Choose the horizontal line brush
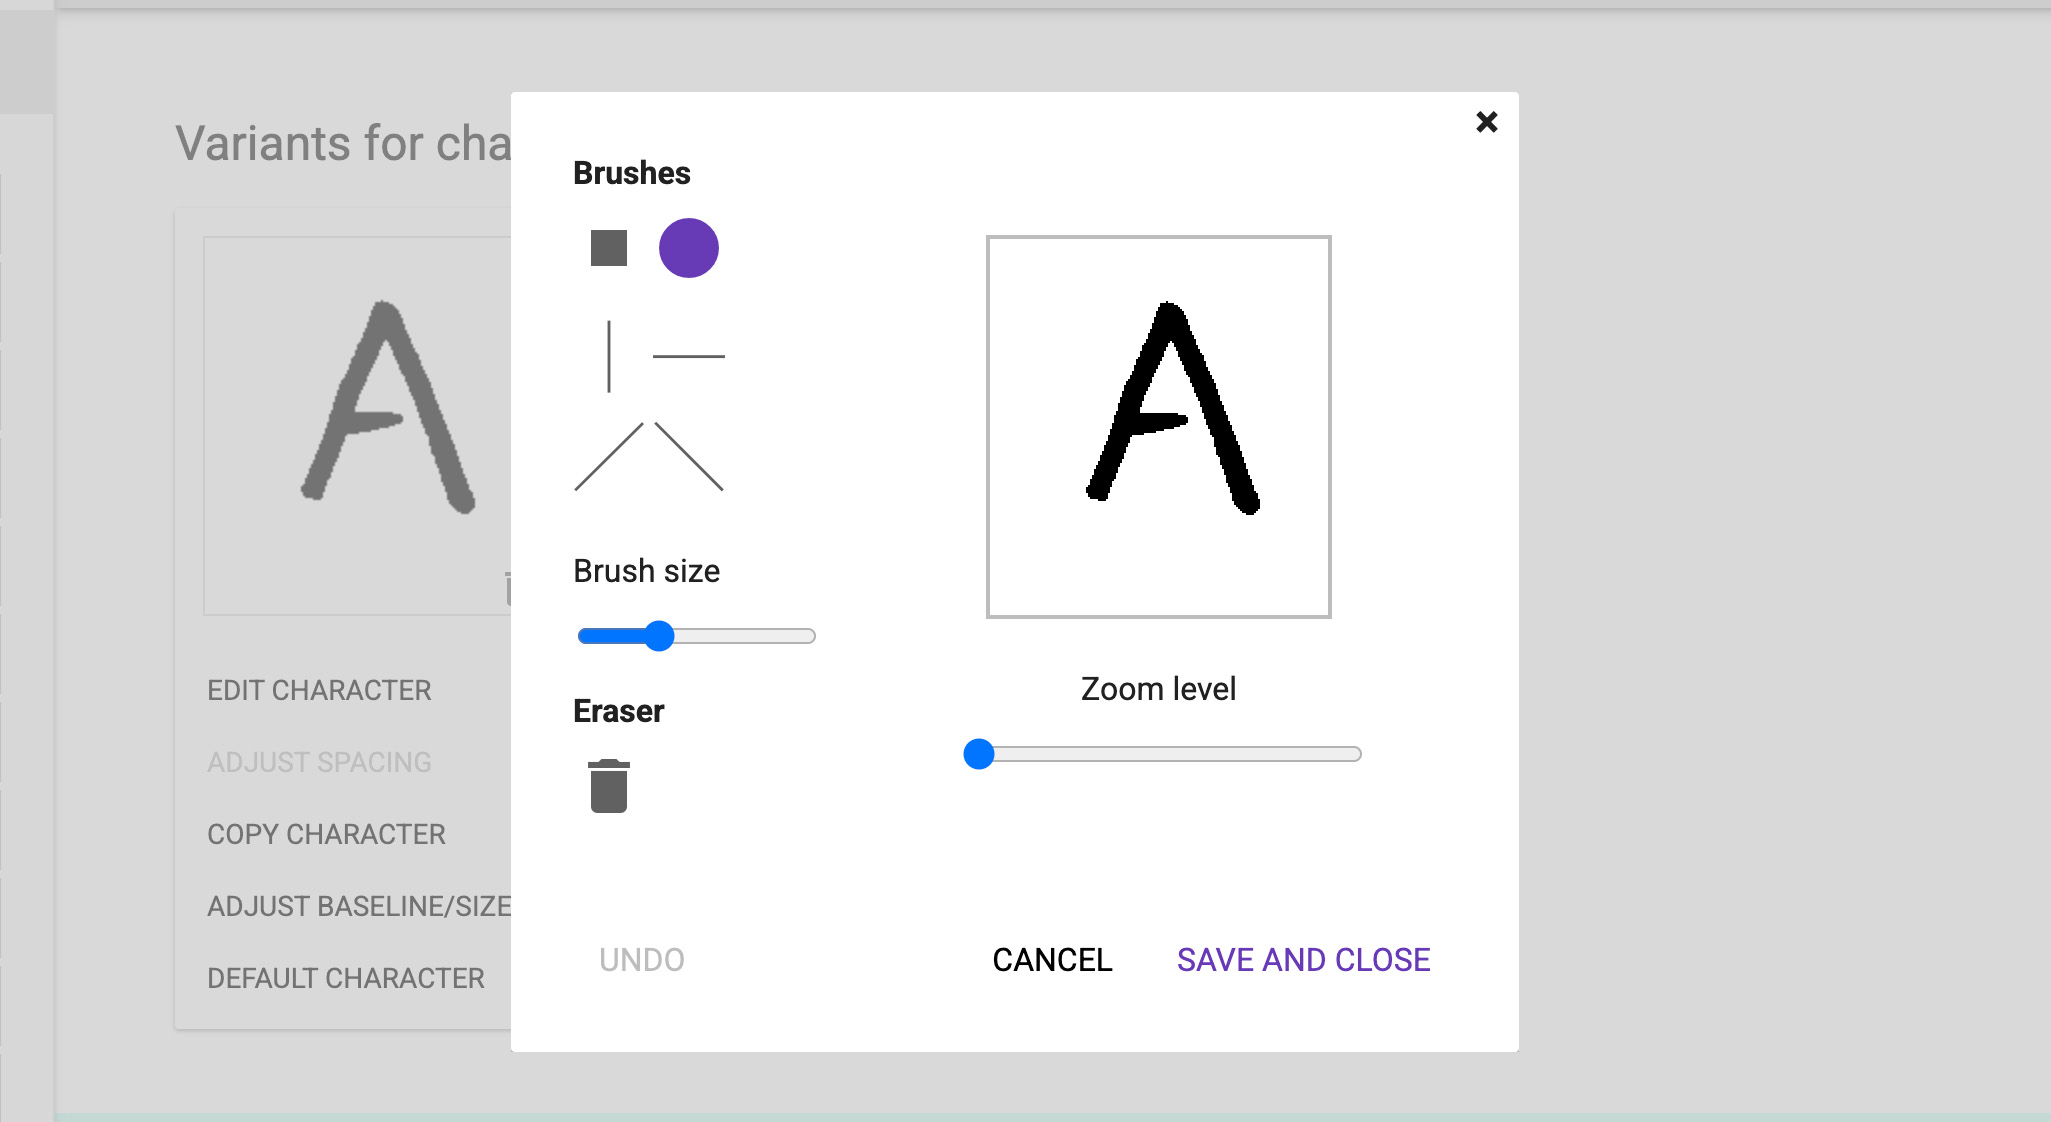This screenshot has width=2051, height=1122. click(688, 356)
